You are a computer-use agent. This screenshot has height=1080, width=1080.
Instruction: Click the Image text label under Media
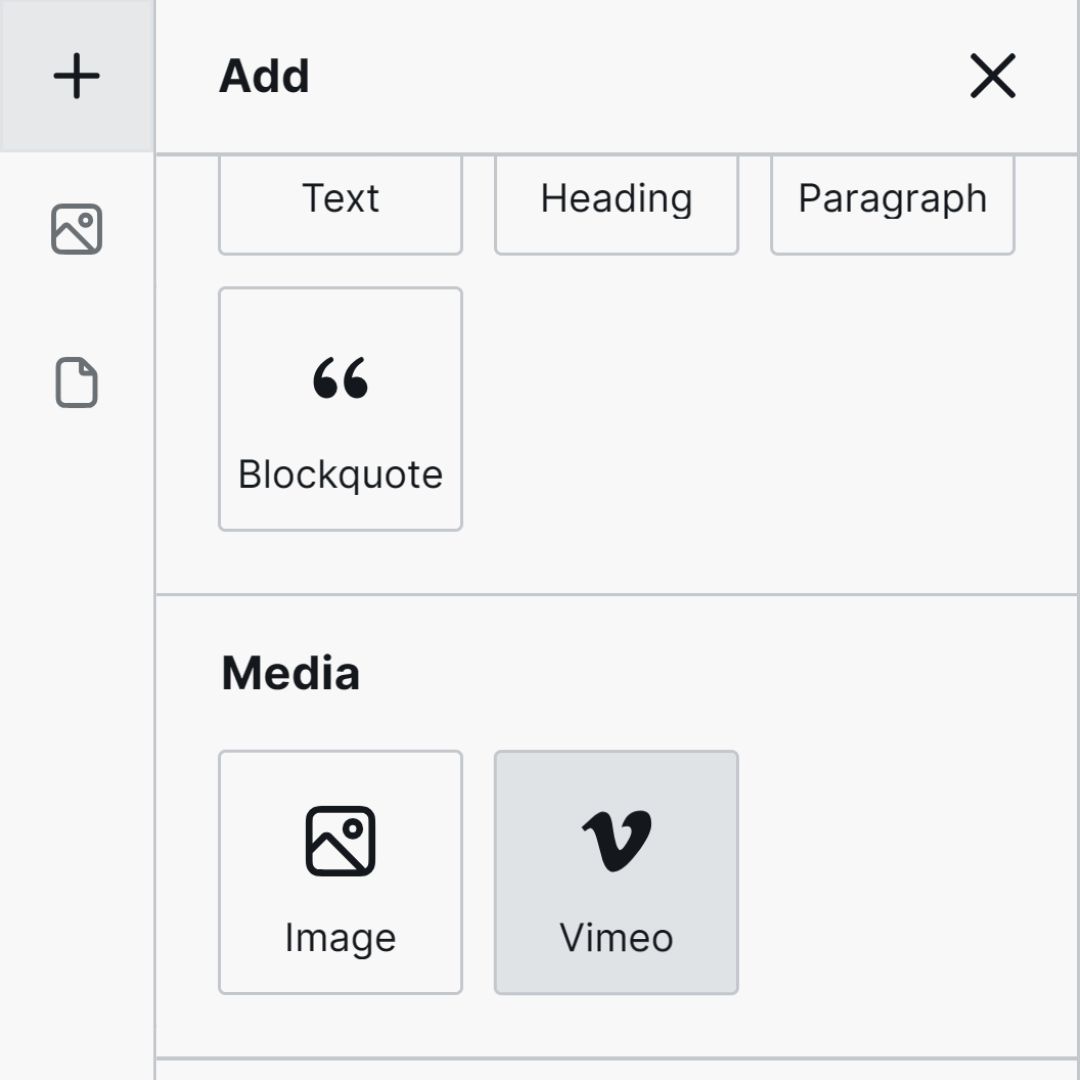pos(340,939)
